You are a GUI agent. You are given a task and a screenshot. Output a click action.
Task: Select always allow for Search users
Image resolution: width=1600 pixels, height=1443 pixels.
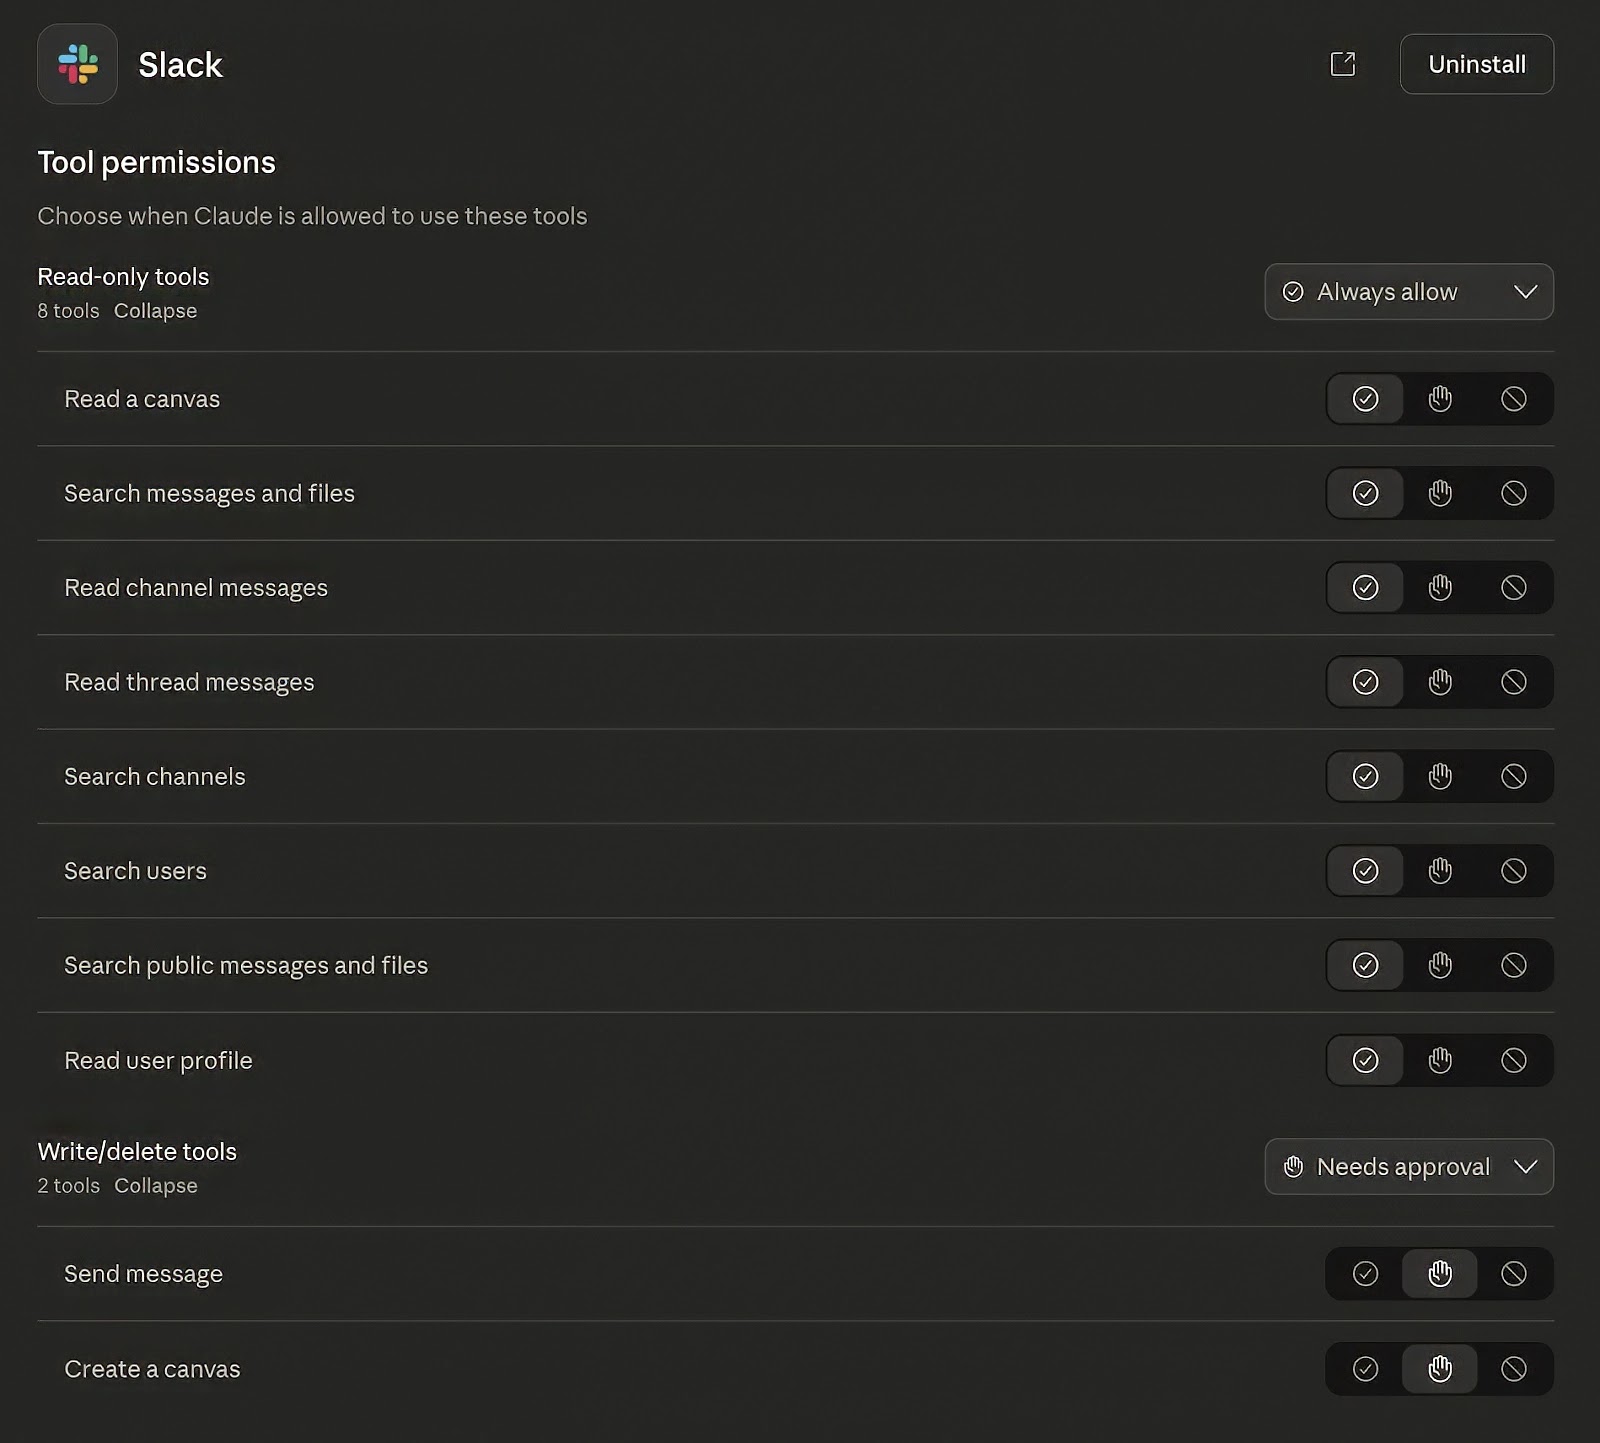[1365, 871]
